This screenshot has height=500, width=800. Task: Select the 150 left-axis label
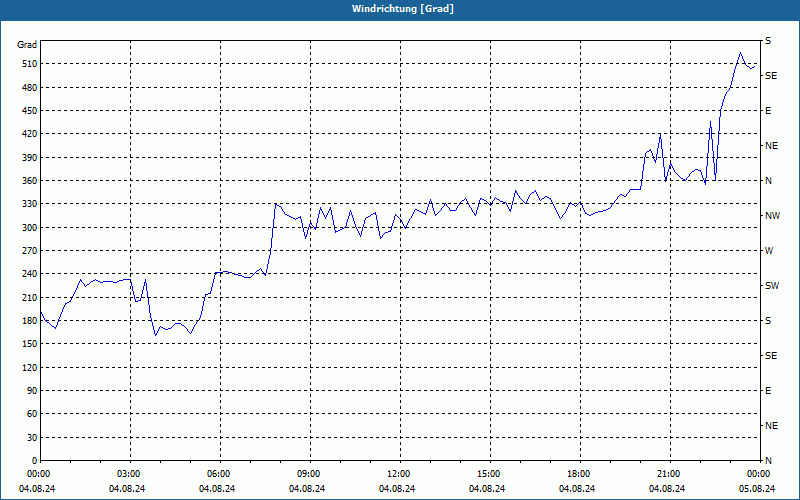tap(30, 344)
